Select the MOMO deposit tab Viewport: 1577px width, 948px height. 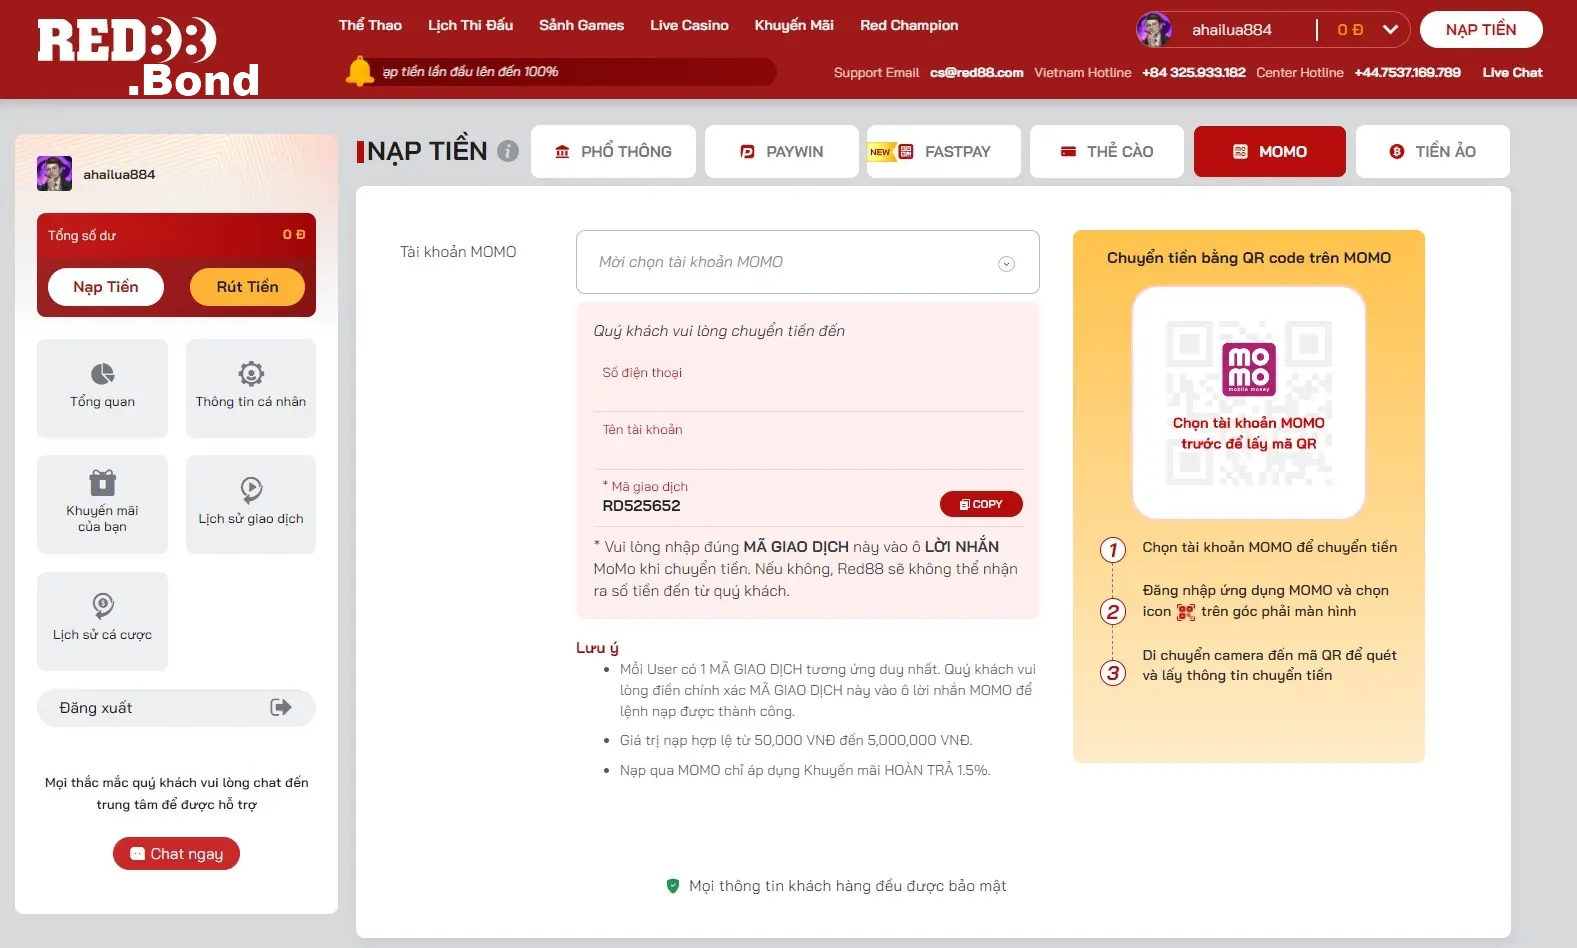tap(1270, 151)
